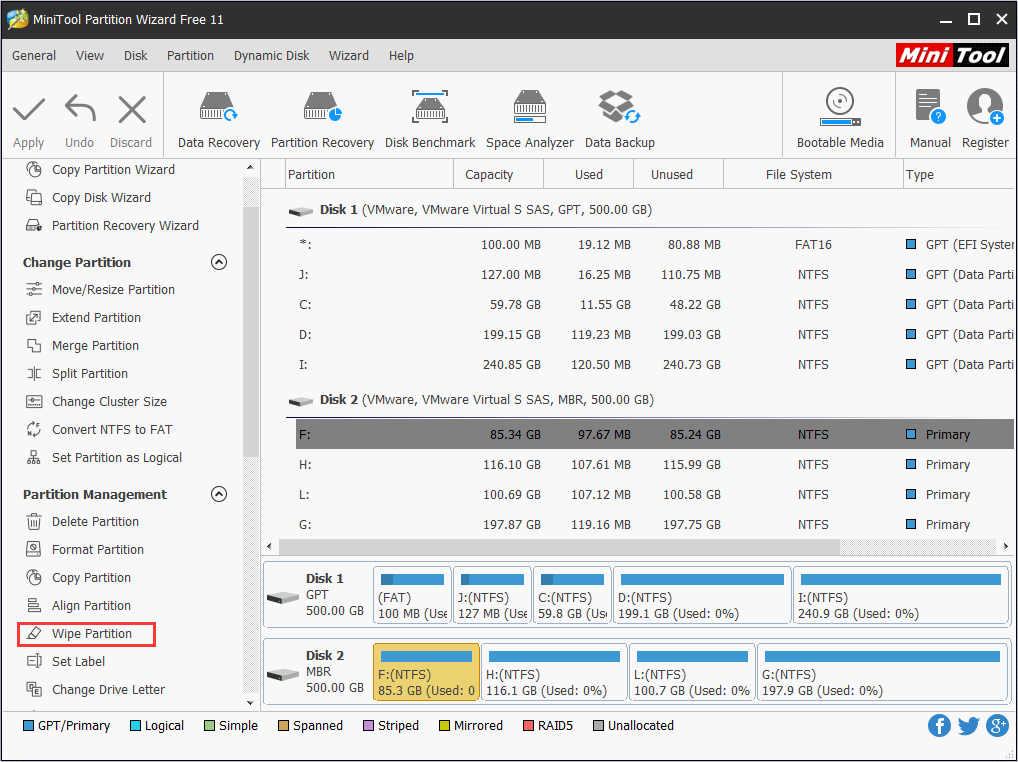The height and width of the screenshot is (762, 1018).
Task: Sort by Type column header
Action: 959,175
